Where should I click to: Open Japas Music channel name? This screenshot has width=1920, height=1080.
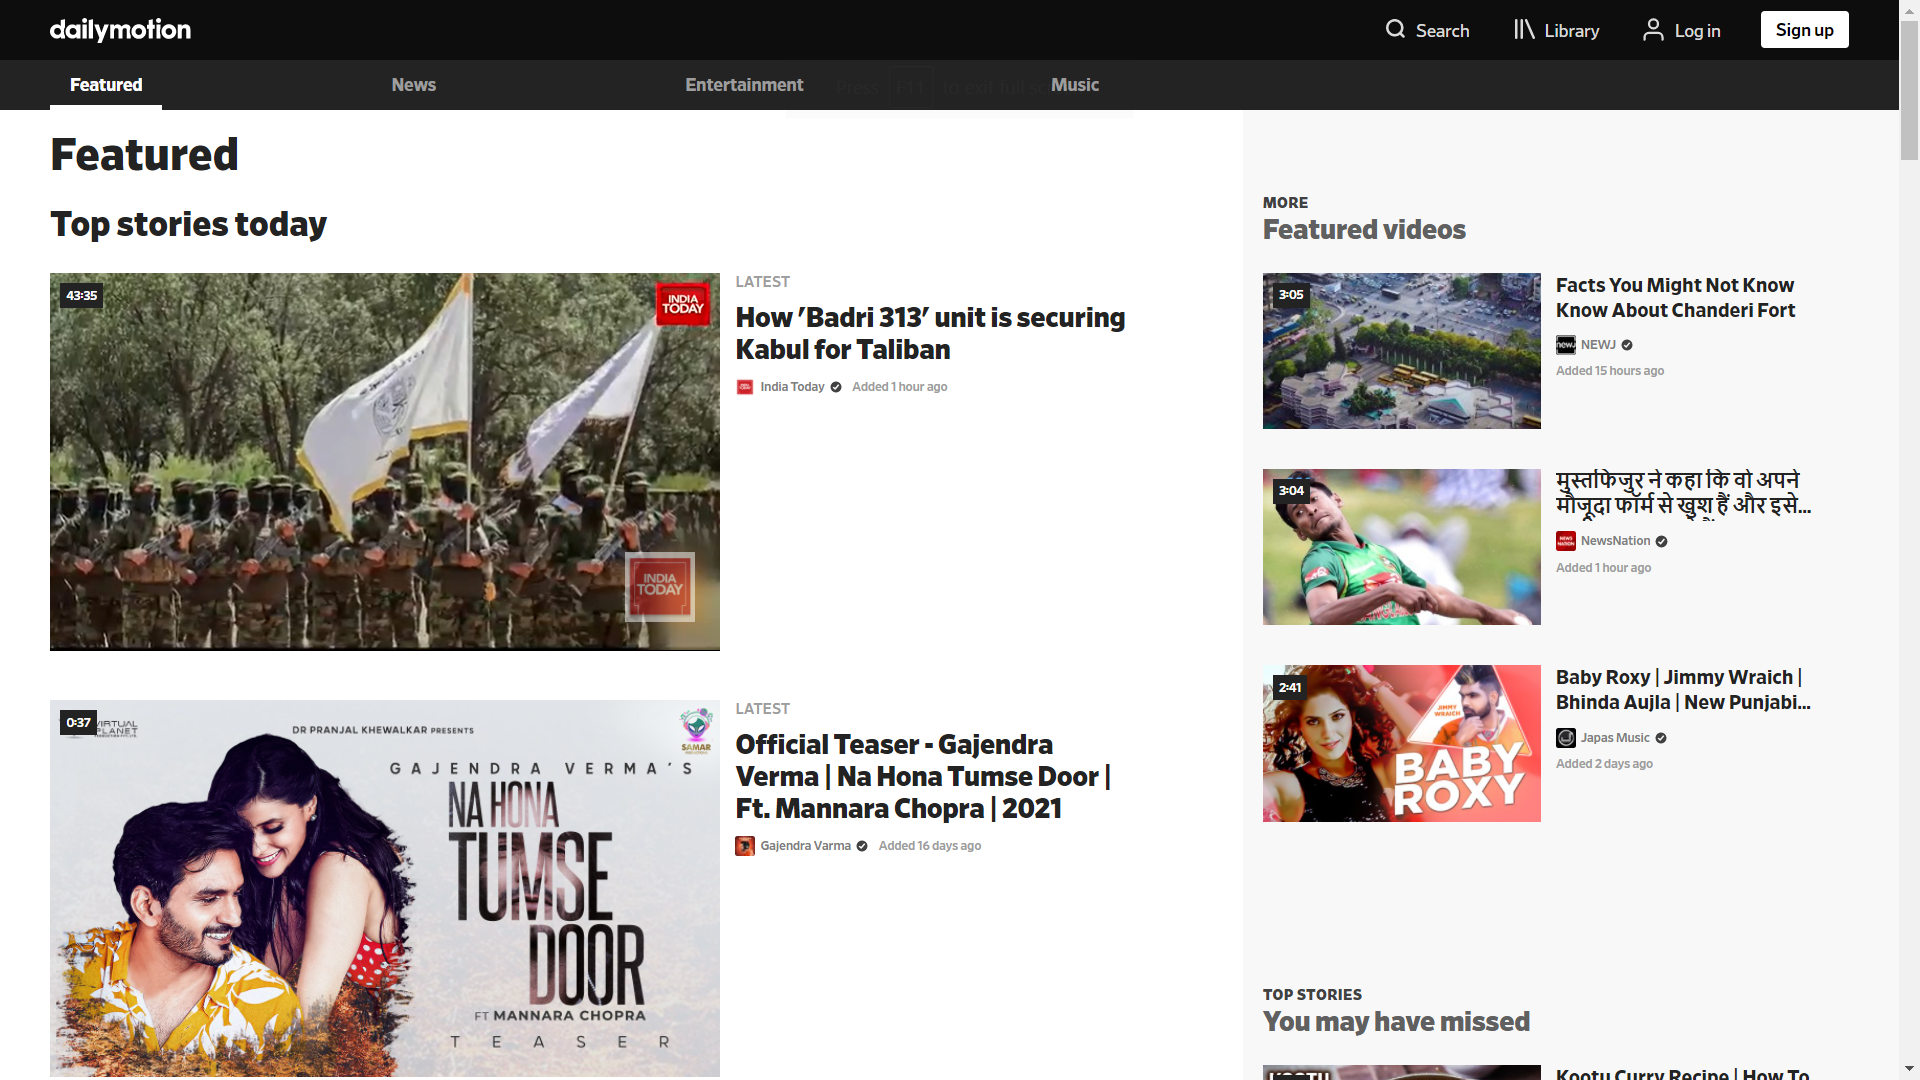tap(1615, 738)
